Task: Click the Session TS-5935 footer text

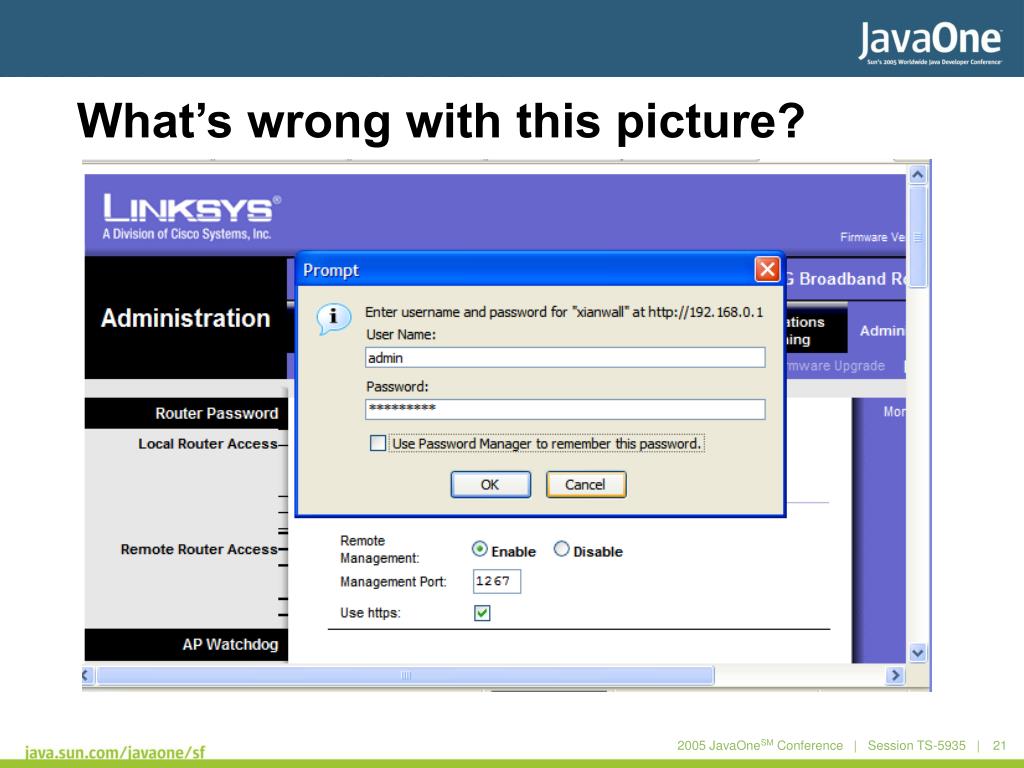Action: click(x=916, y=745)
